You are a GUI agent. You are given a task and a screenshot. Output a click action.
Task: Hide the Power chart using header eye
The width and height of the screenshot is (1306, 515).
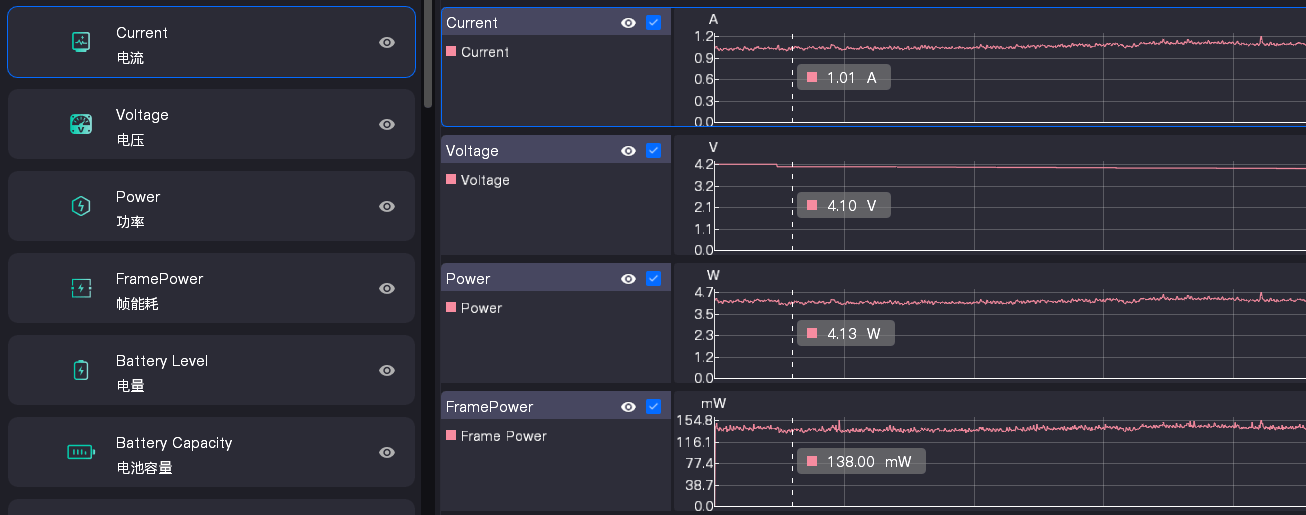(628, 279)
